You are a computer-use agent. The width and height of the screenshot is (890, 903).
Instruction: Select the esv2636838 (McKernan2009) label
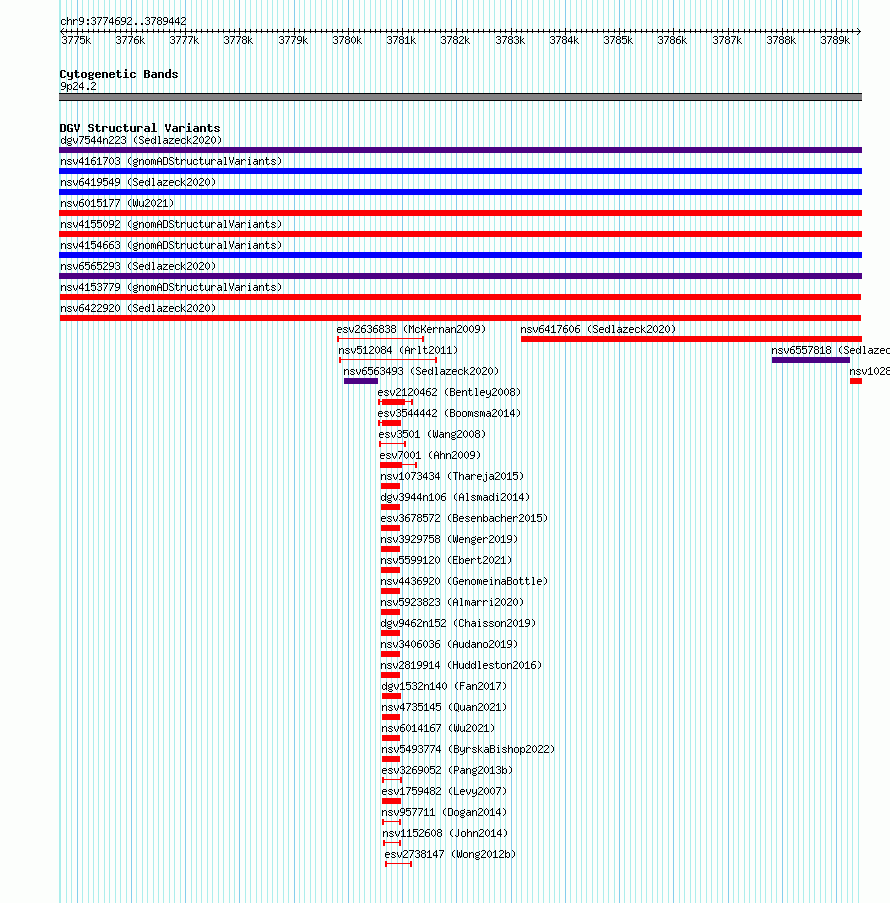pyautogui.click(x=411, y=329)
